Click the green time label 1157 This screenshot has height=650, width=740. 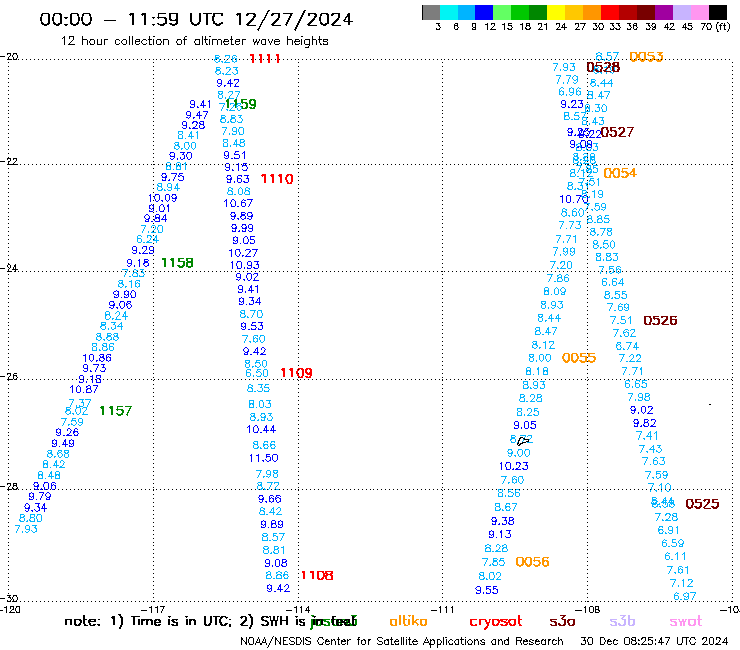[116, 411]
